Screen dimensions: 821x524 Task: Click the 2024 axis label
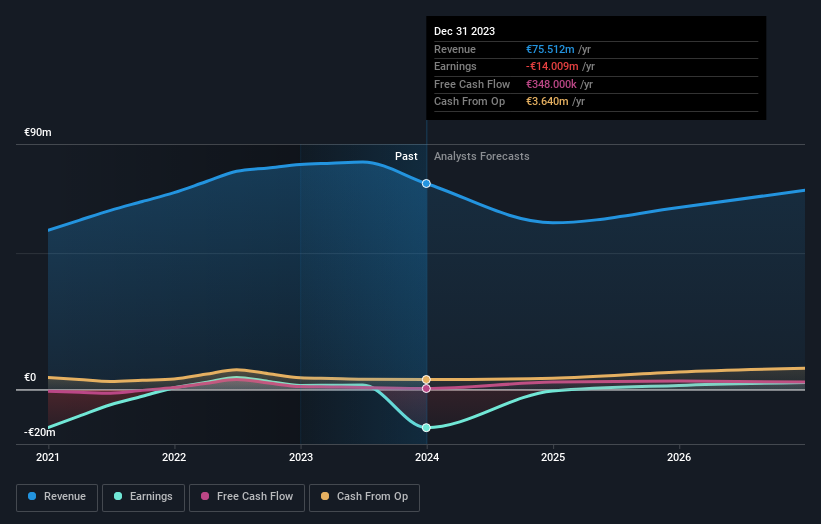pyautogui.click(x=427, y=458)
